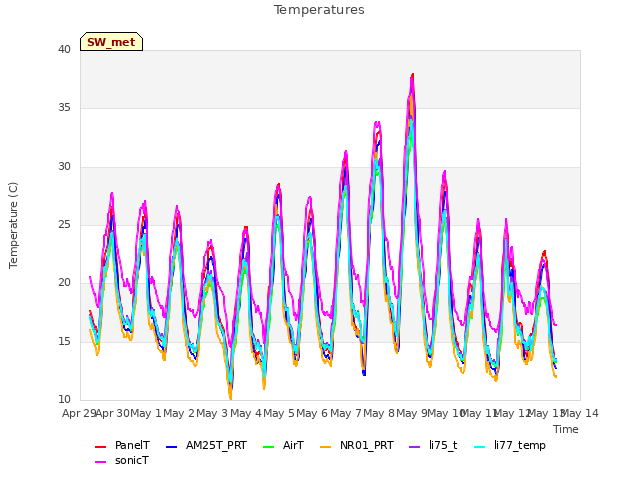
Task: Click the 40 y-axis tick label
Action: click(64, 49)
